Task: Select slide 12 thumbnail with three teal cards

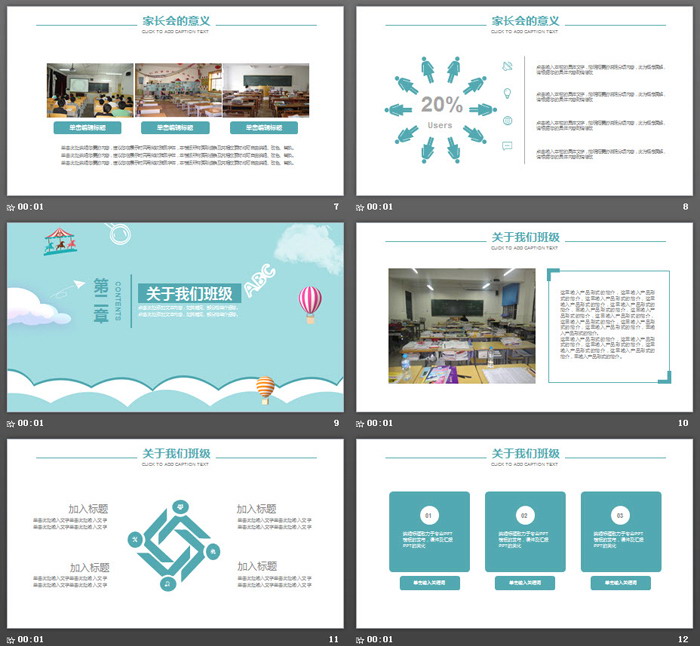Action: tap(525, 533)
